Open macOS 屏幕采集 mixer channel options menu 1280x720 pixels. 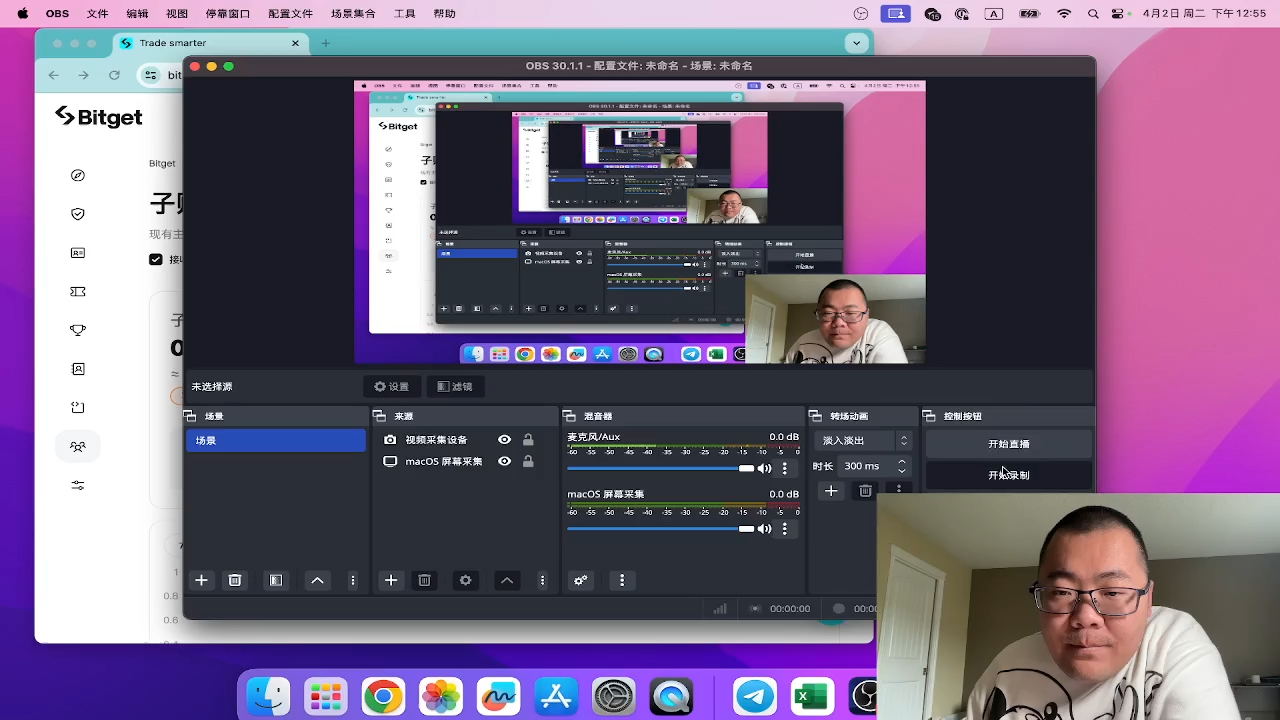[x=784, y=528]
